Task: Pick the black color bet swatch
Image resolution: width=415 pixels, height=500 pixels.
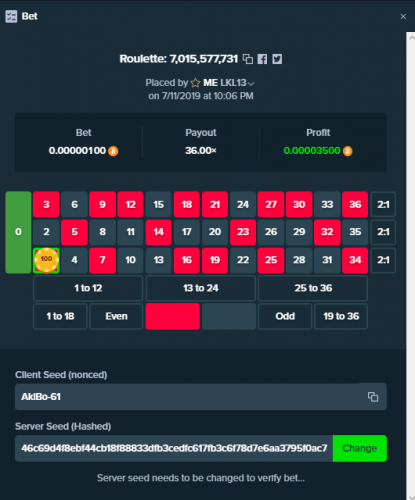Action: pyautogui.click(x=229, y=316)
